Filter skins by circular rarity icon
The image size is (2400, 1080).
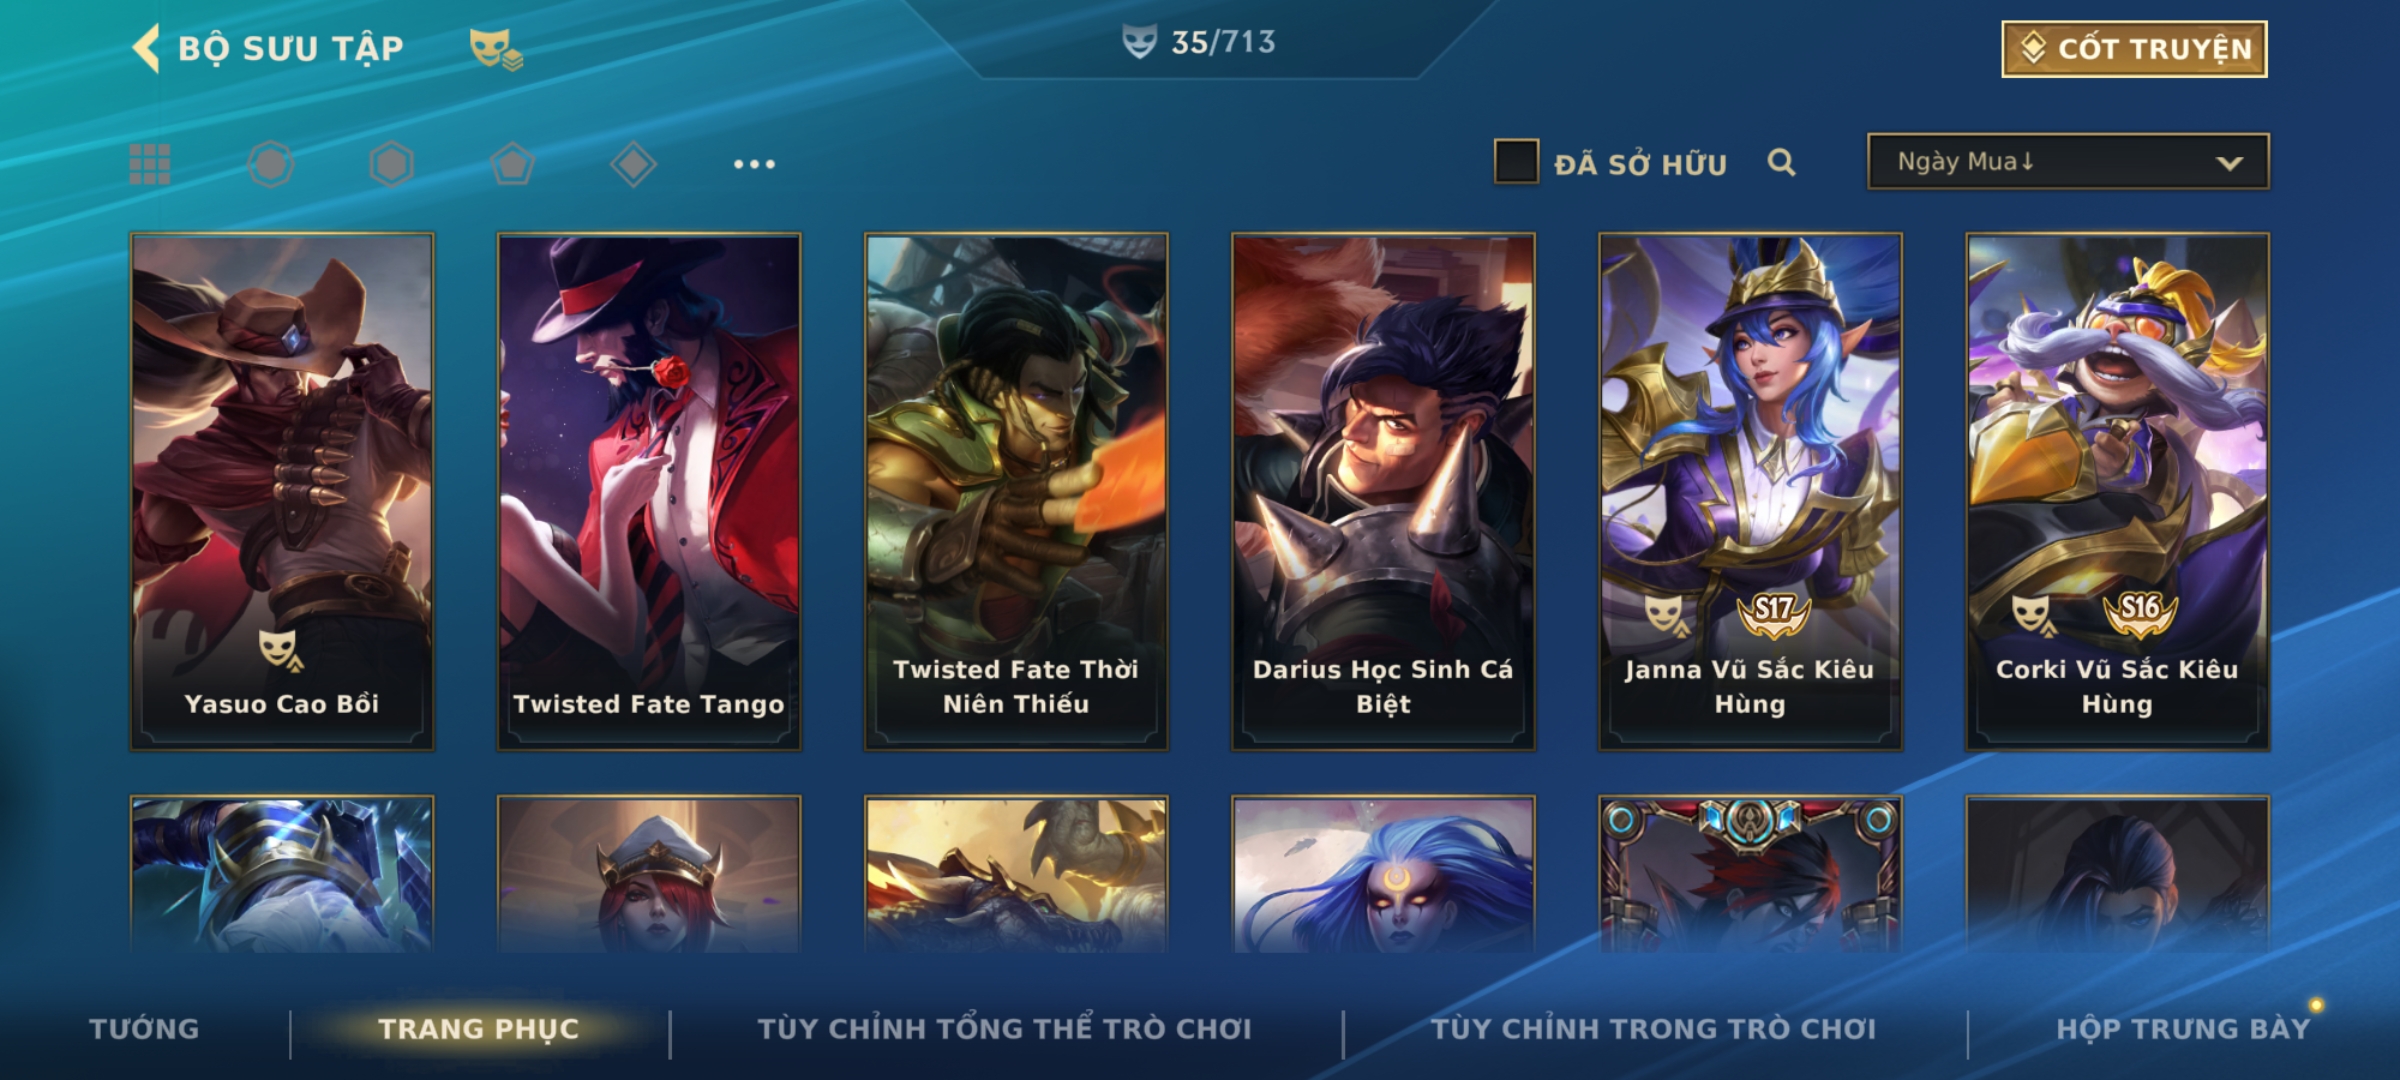pyautogui.click(x=271, y=164)
